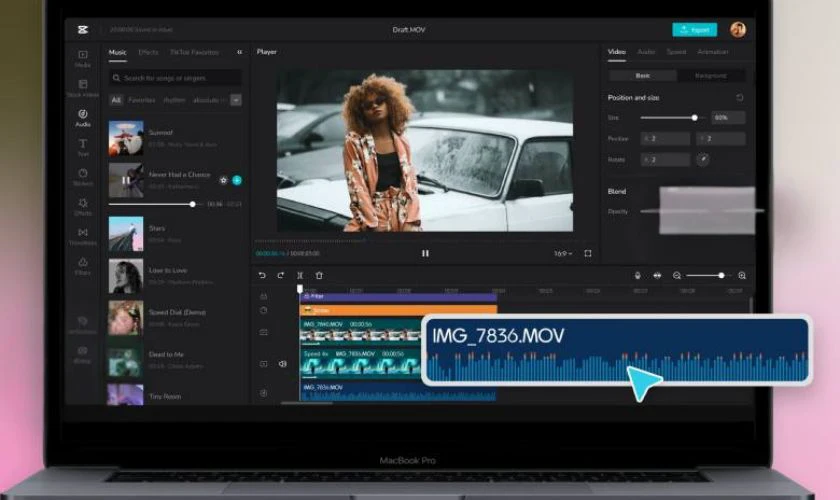Click the filter track lock icon
The image size is (840, 500).
click(264, 296)
